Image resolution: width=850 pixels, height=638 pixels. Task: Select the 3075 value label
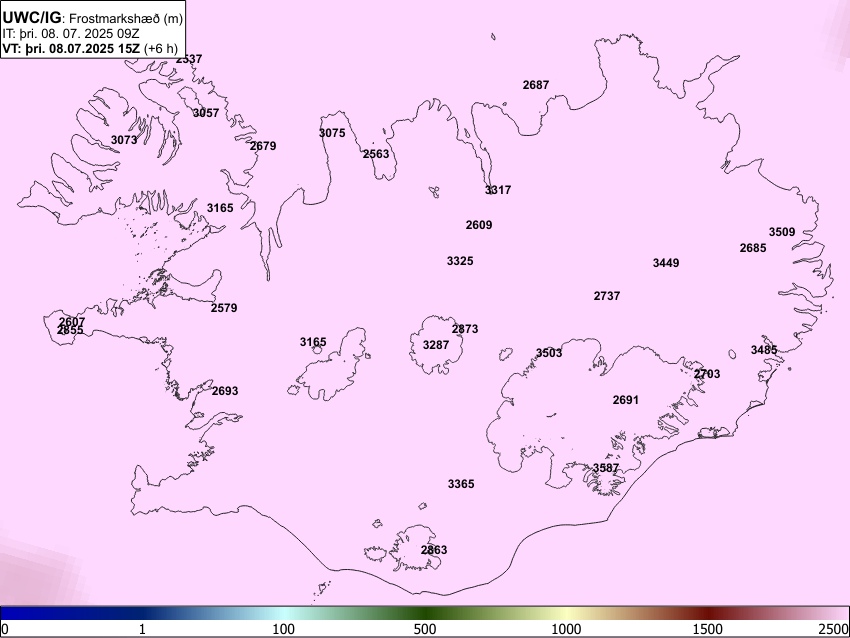coord(332,133)
